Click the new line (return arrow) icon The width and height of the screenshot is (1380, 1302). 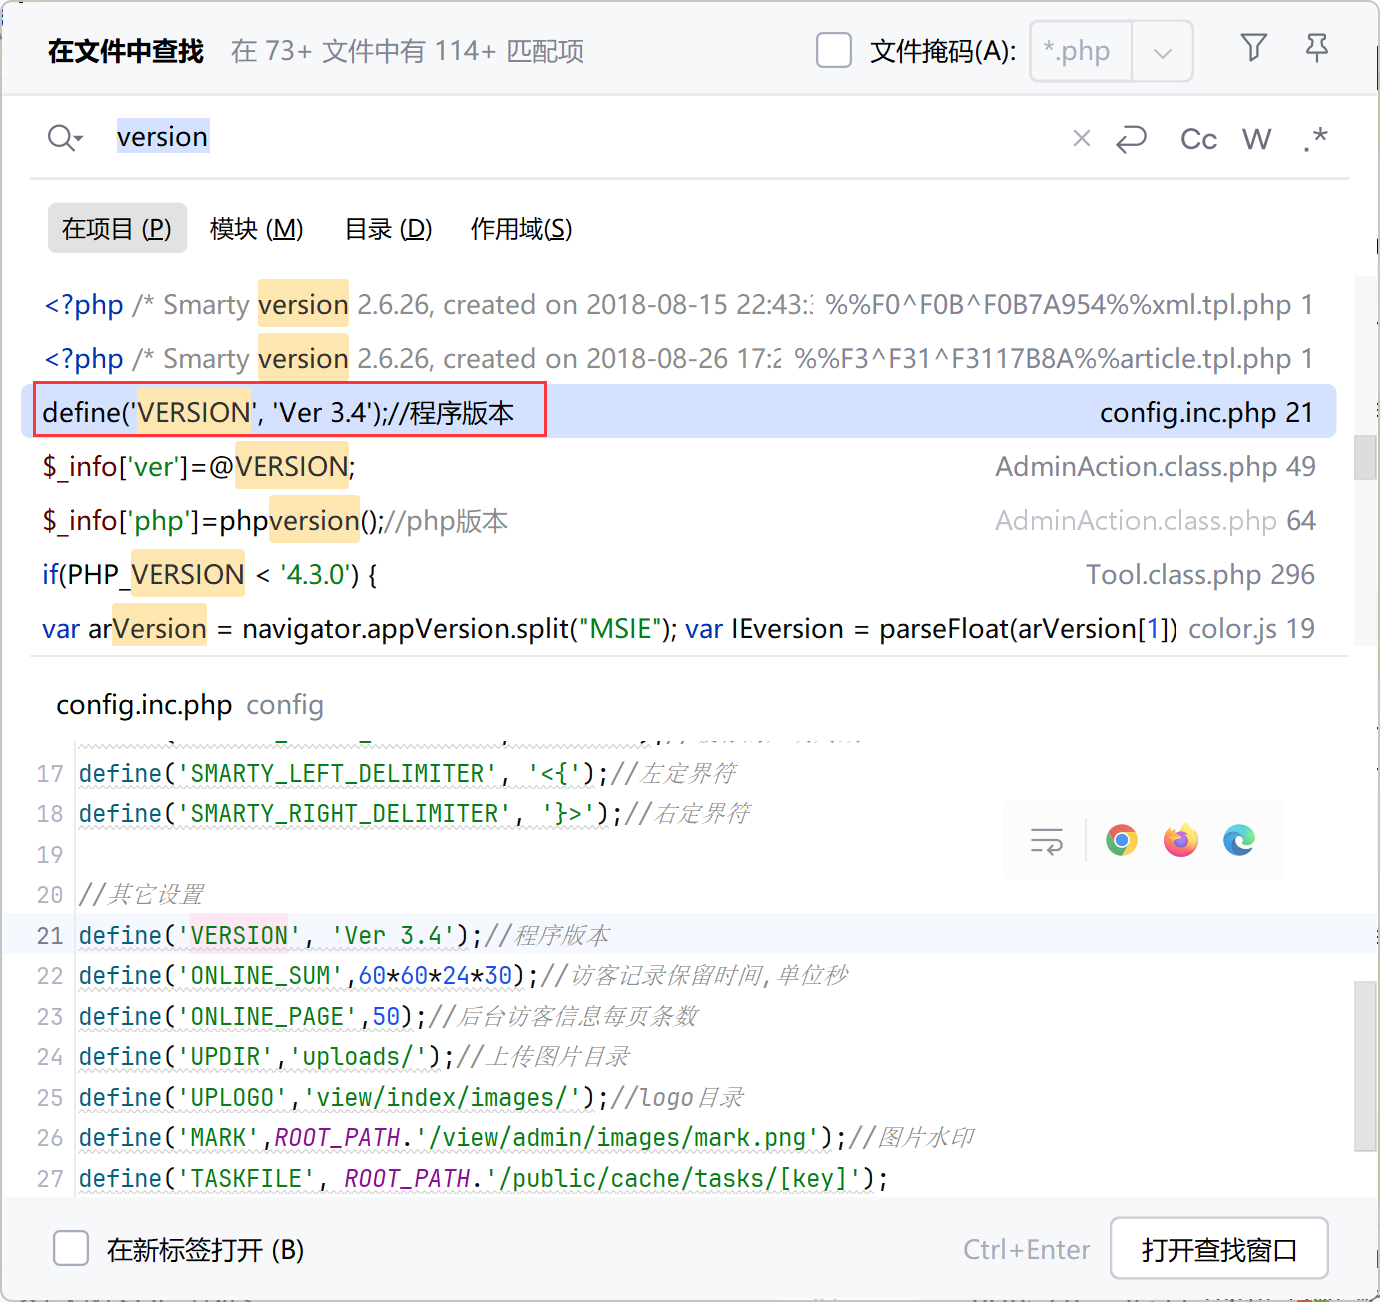1131,138
